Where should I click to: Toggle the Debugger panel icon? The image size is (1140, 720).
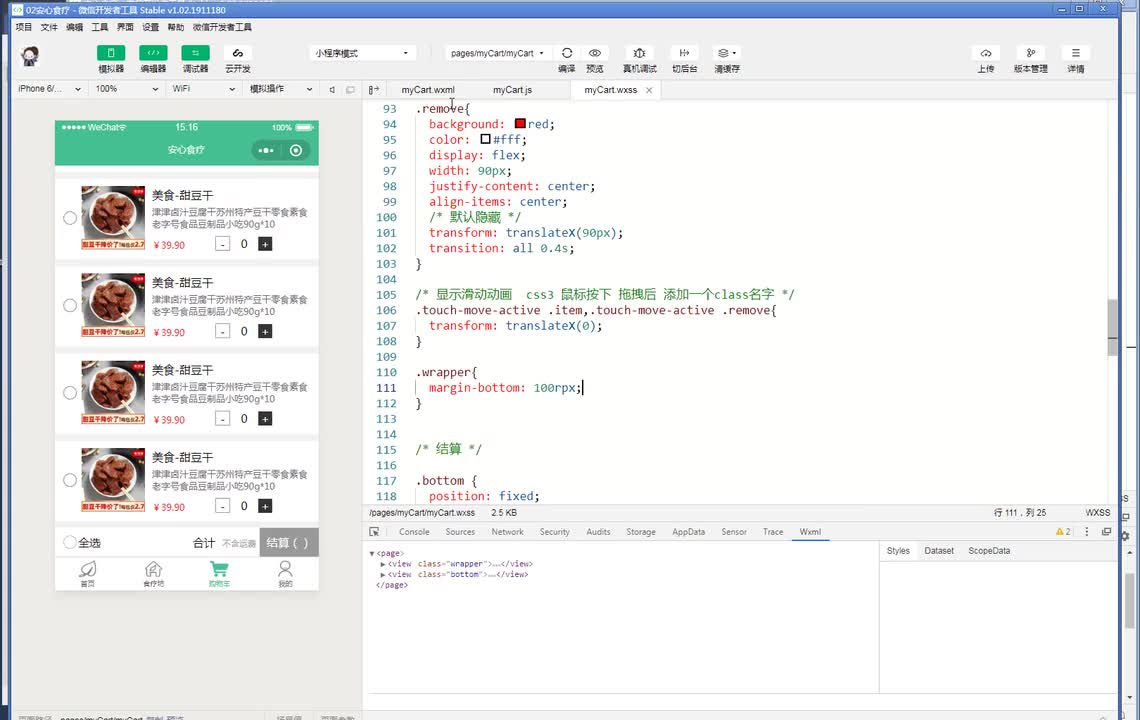pos(195,53)
